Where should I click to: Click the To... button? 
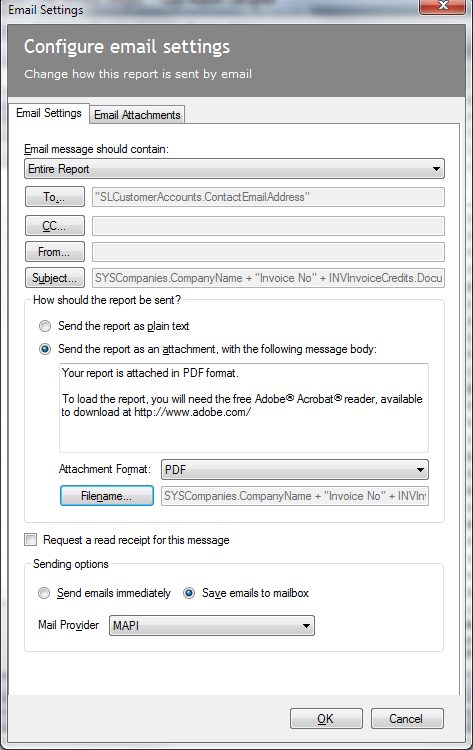(55, 197)
